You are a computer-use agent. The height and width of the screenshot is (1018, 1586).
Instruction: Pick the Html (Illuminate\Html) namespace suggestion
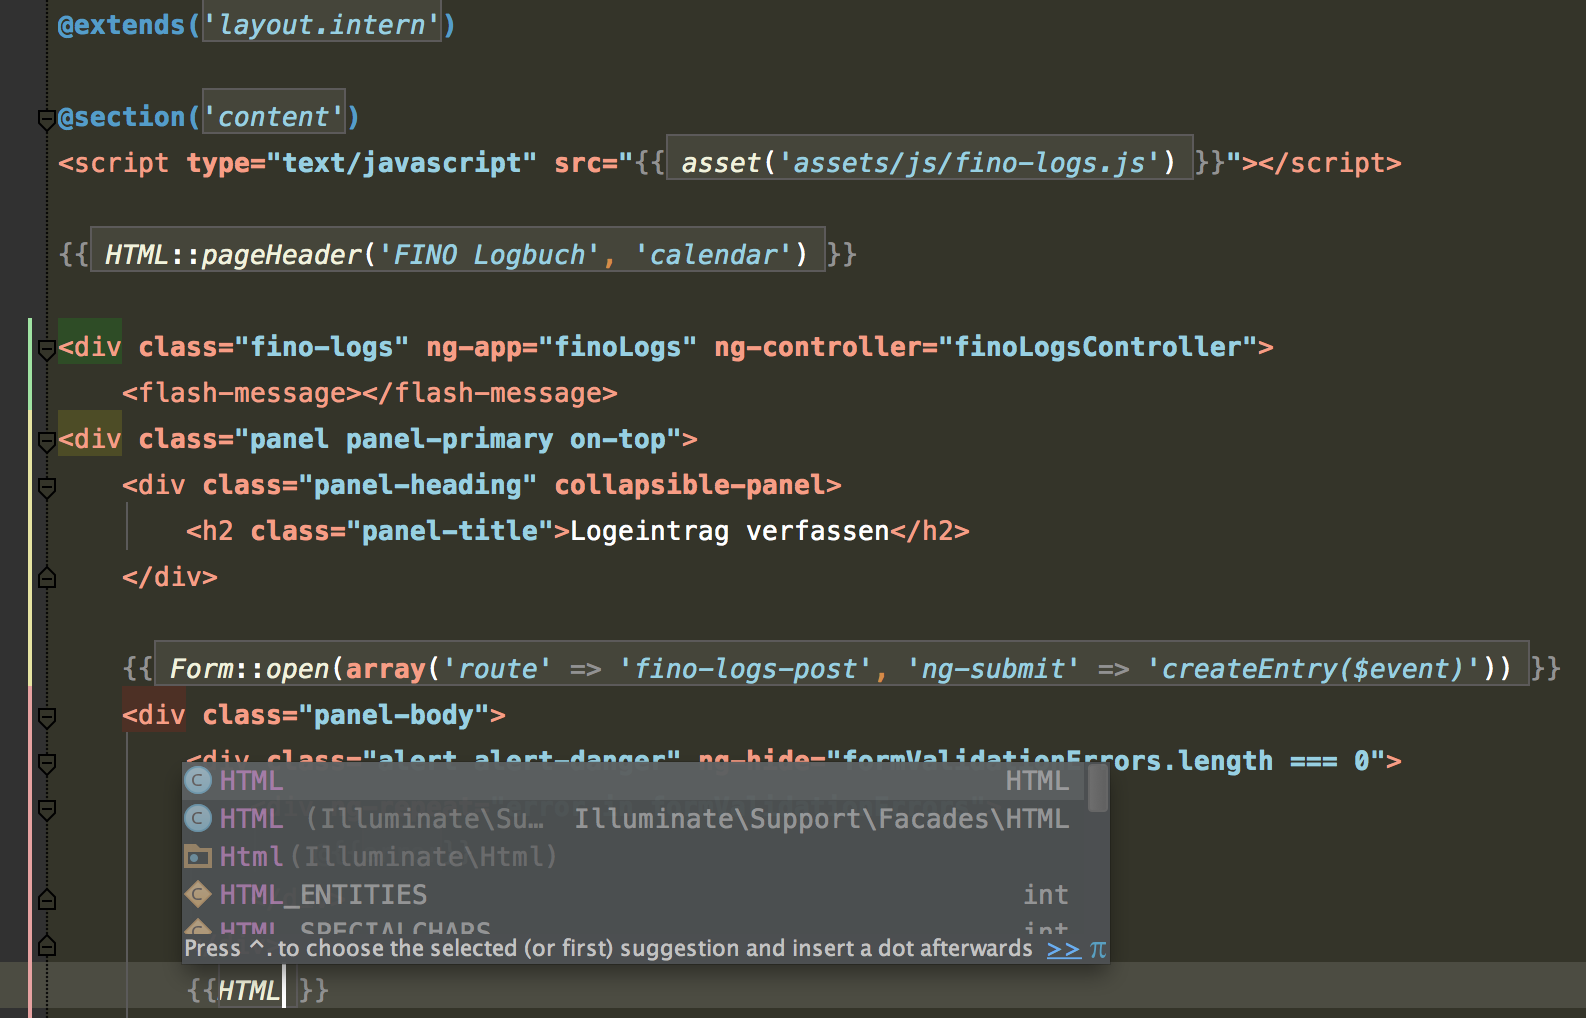click(x=635, y=857)
